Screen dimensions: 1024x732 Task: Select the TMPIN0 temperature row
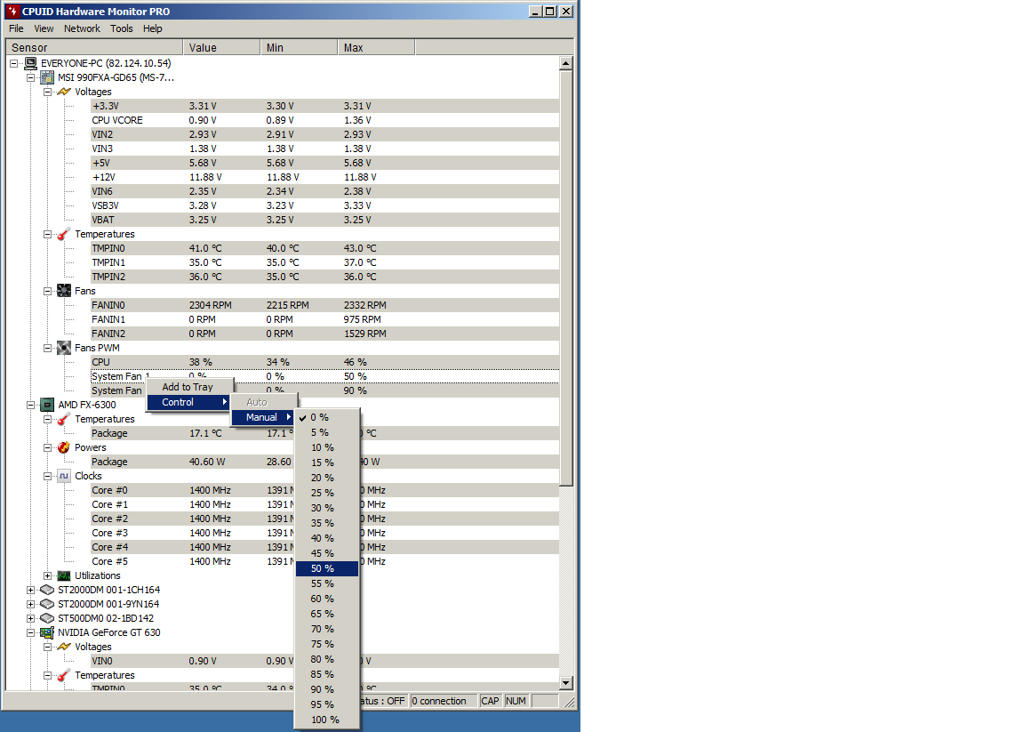pos(325,249)
